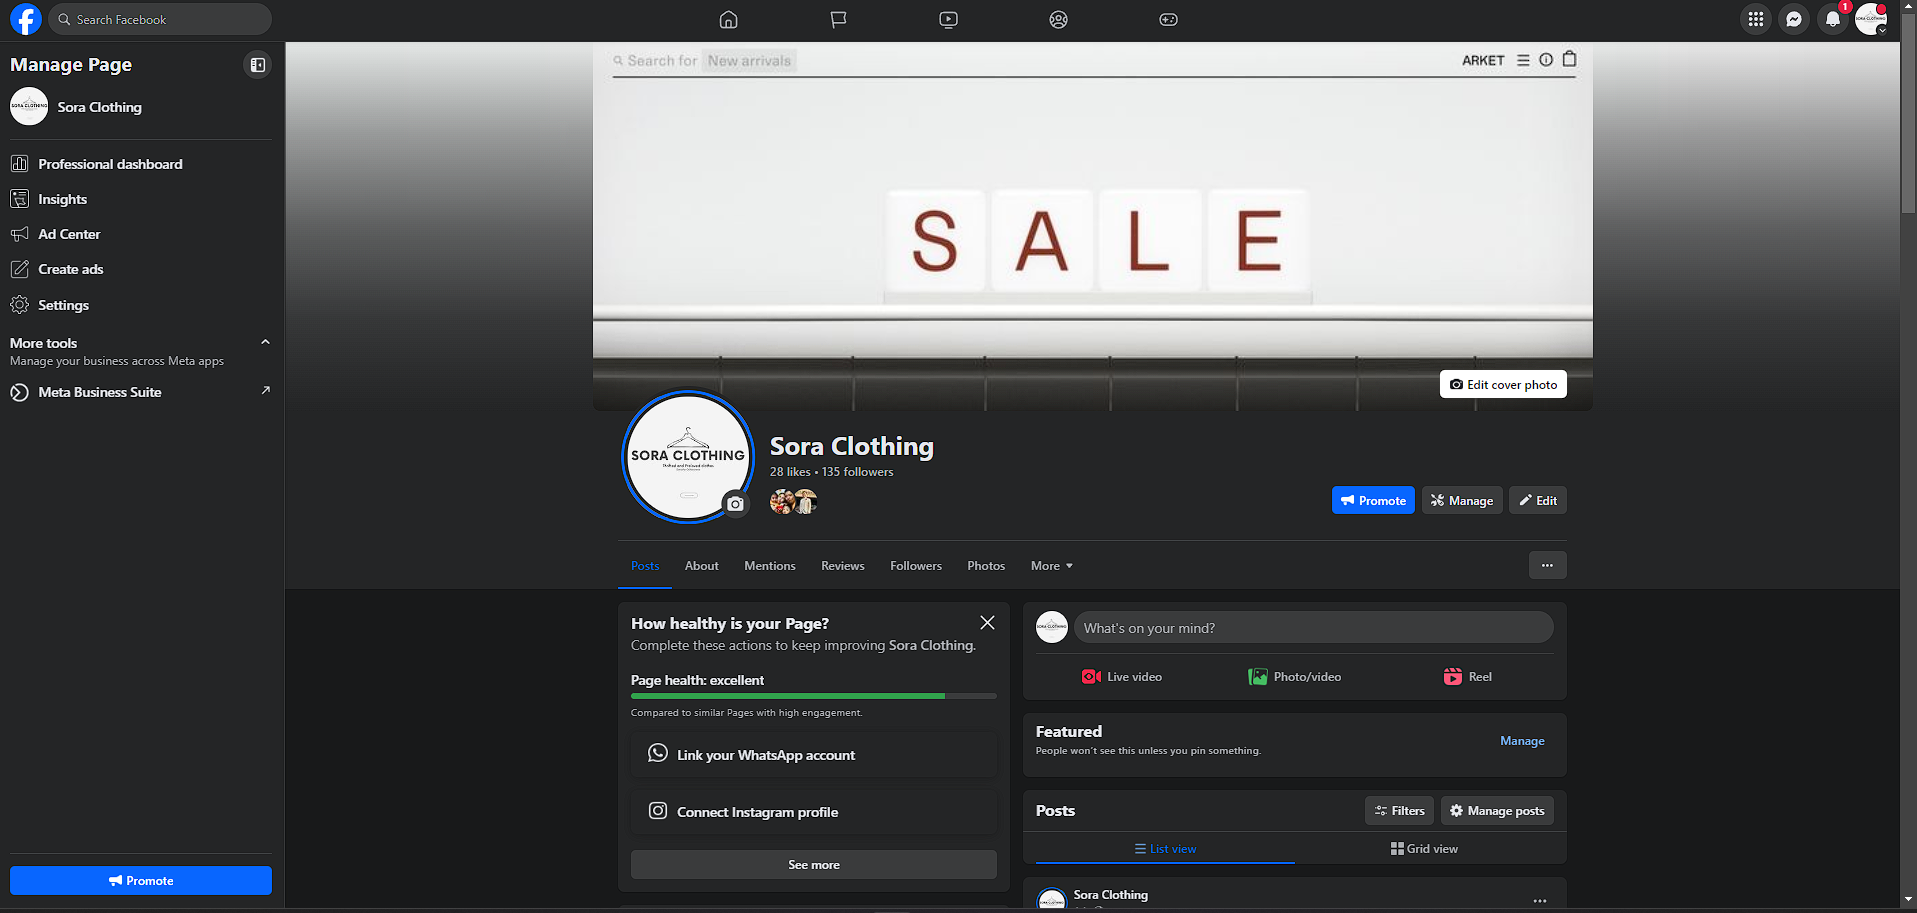Click the Search Facebook field
1917x913 pixels.
click(160, 19)
